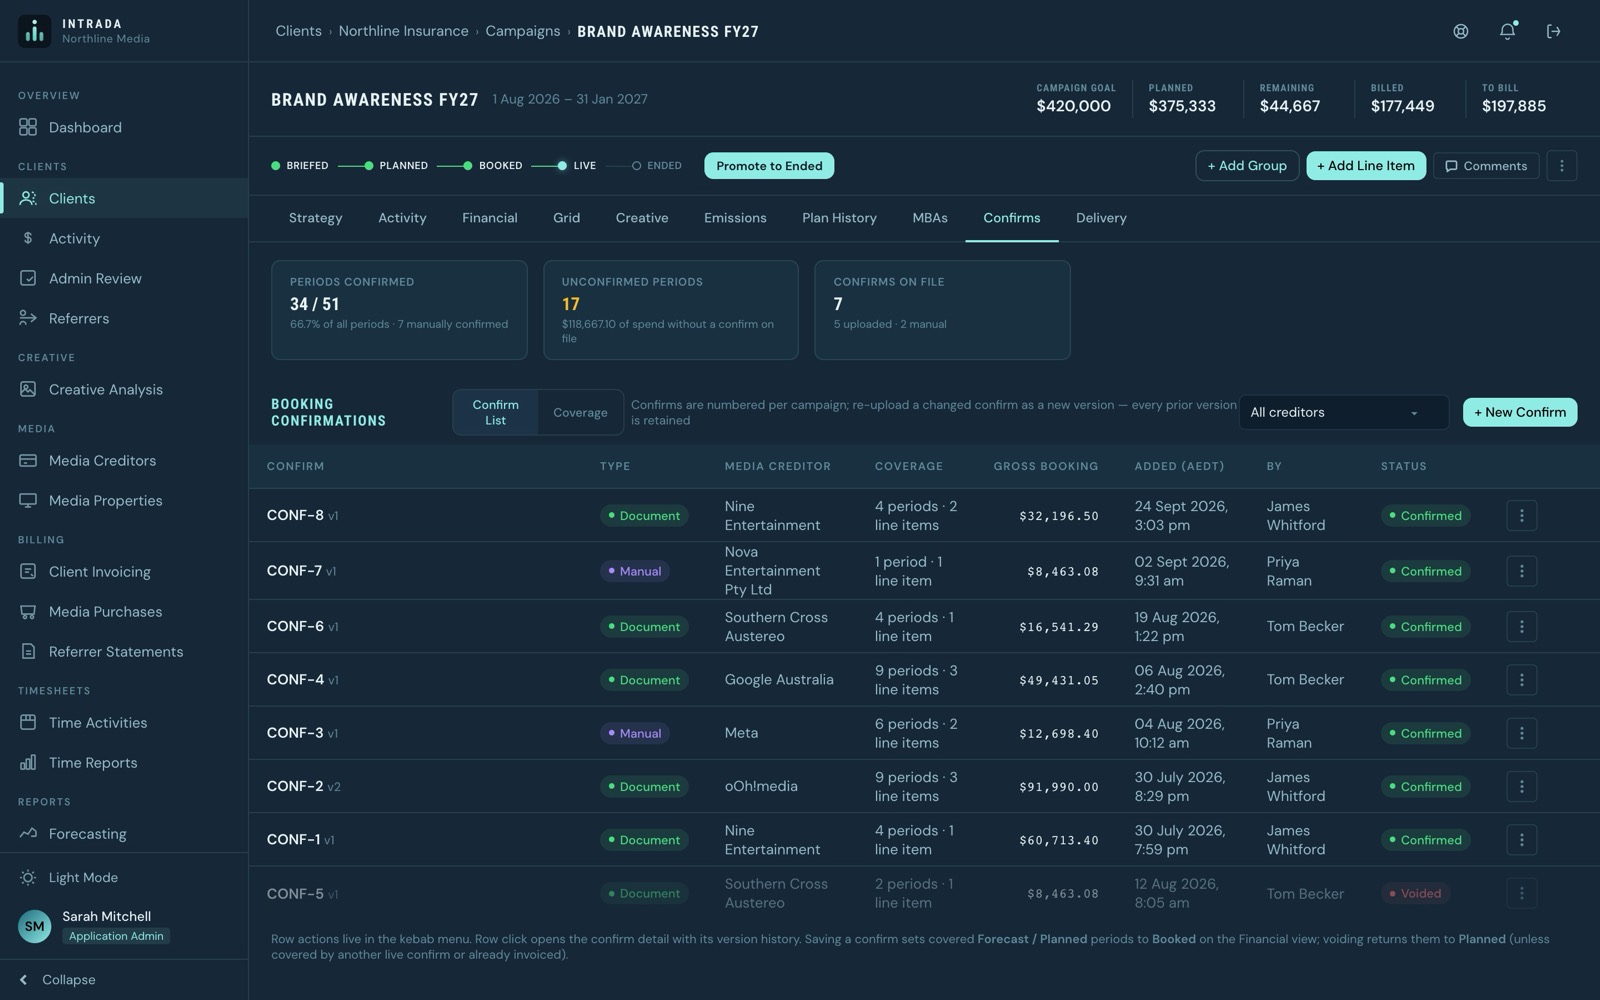Open Northline Insurance breadcrumb link

(403, 31)
